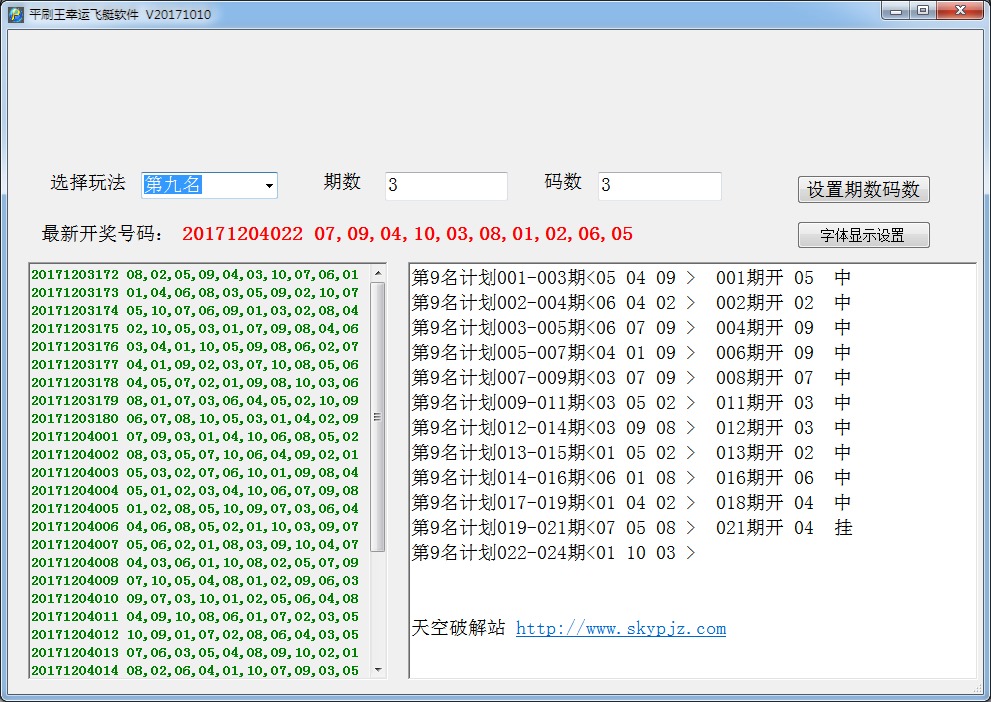The height and width of the screenshot is (702, 991).
Task: Click the 第9名计划022-024期 pending plan line
Action: click(x=553, y=552)
